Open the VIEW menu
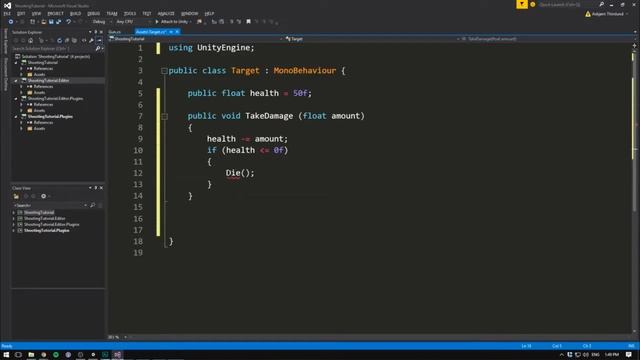The height and width of the screenshot is (360, 640). coord(36,13)
